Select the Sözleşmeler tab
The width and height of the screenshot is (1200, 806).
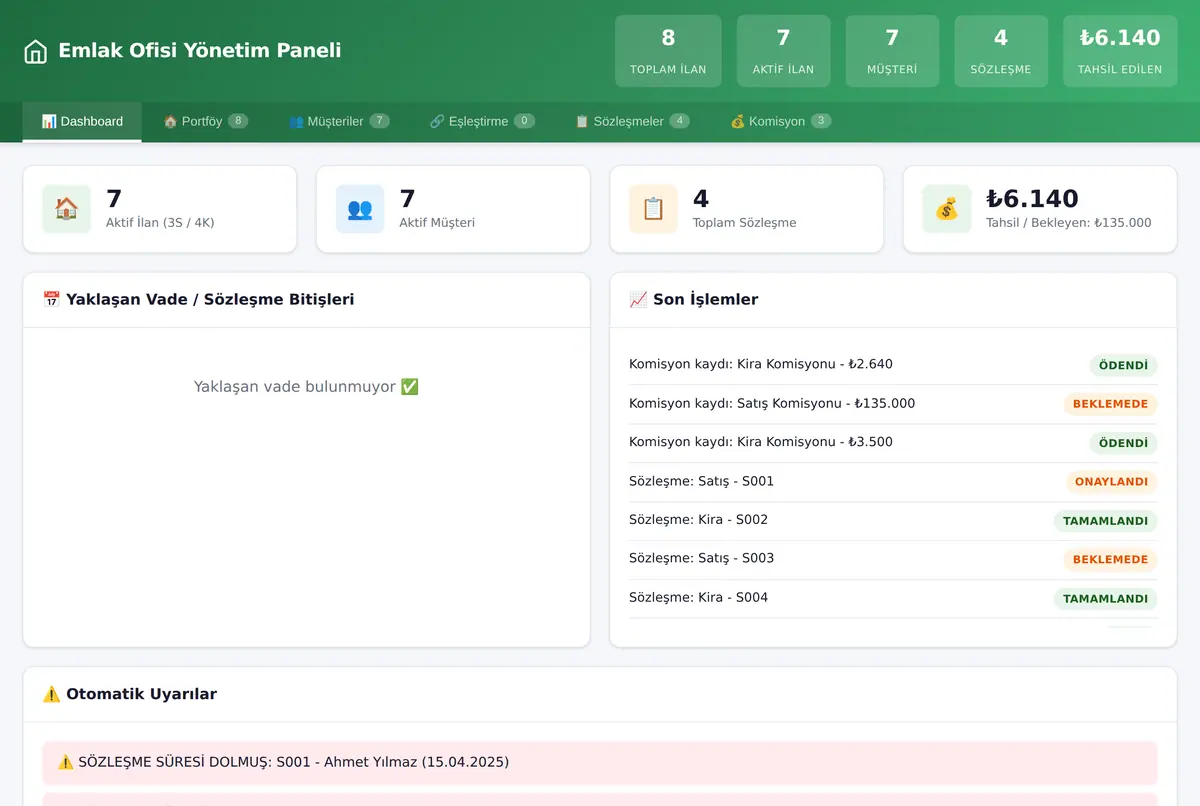point(631,121)
